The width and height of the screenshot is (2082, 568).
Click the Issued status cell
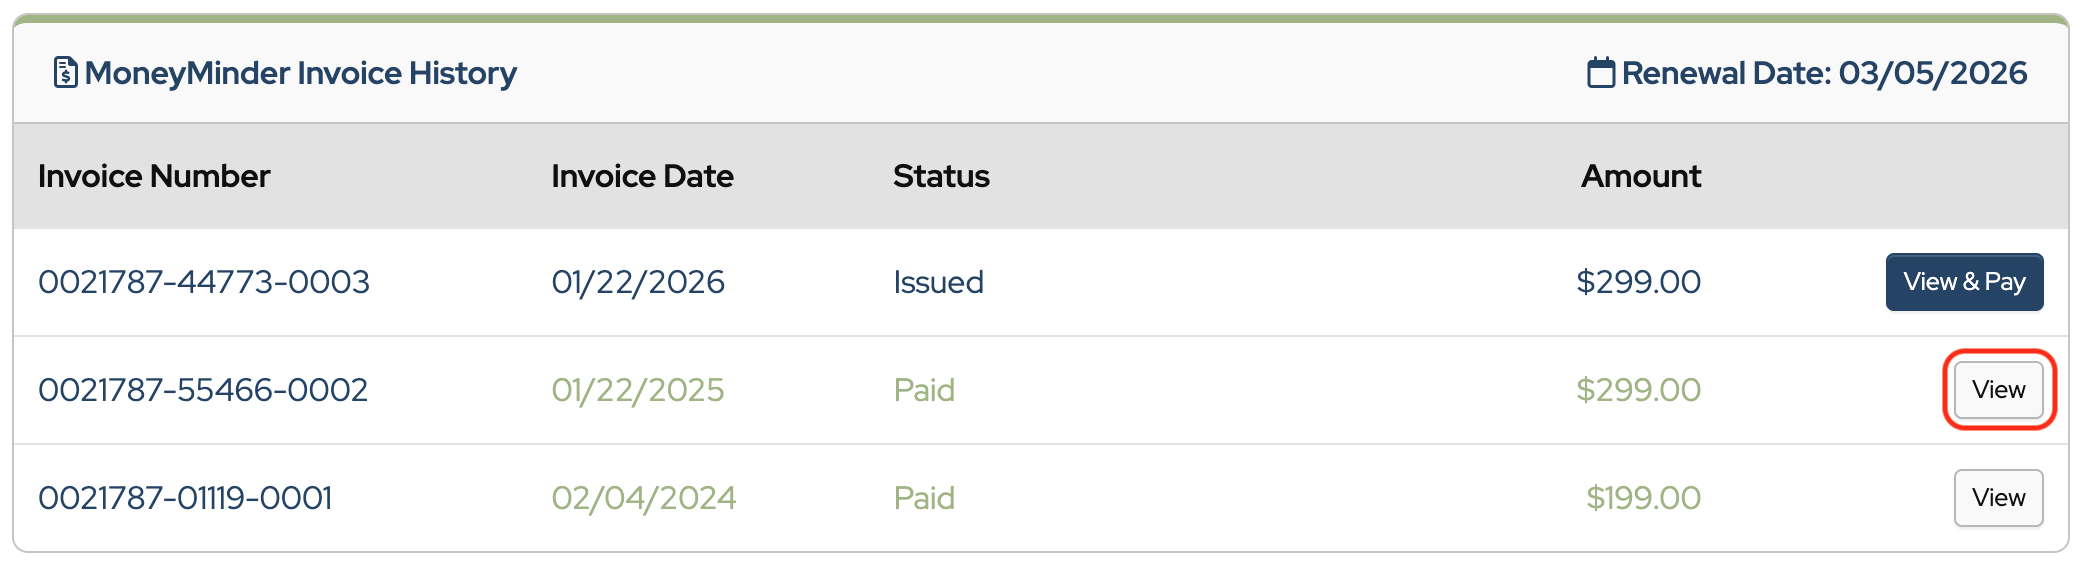(x=938, y=282)
